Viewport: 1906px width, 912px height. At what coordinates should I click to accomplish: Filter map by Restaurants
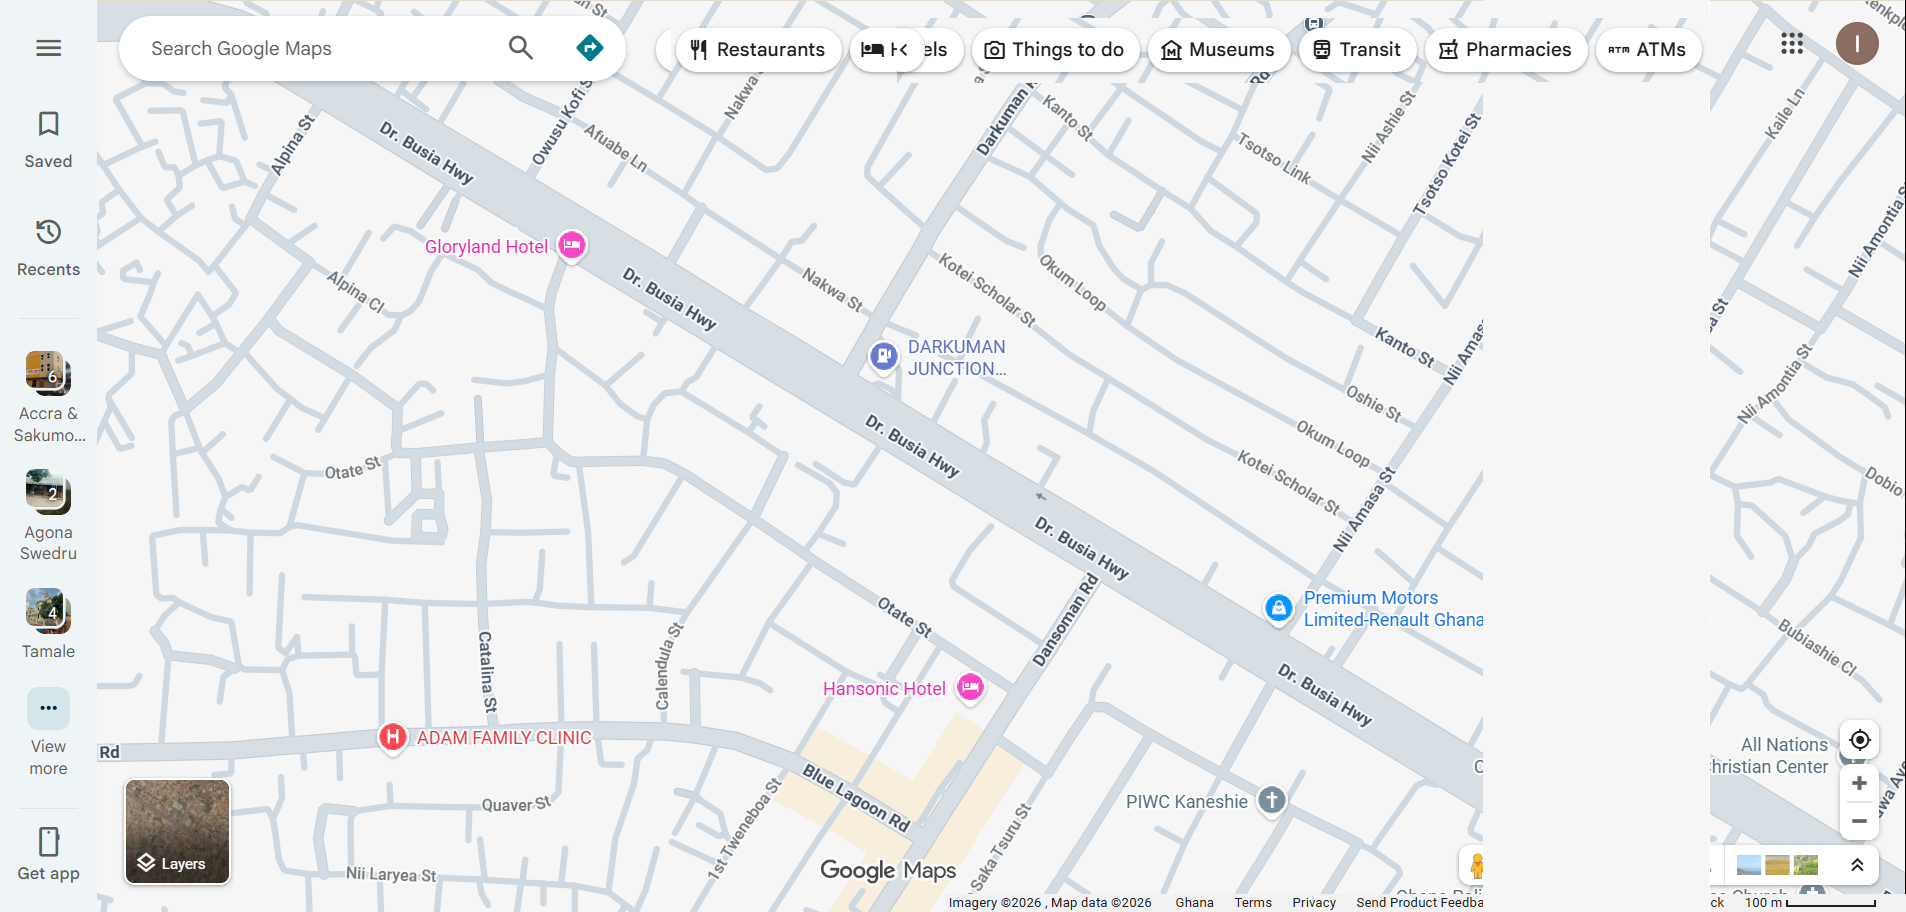(x=758, y=50)
